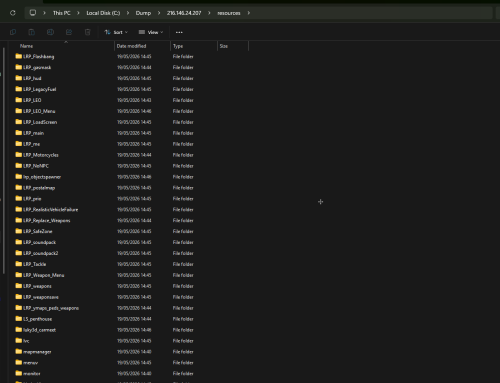This screenshot has height=383, width=500.
Task: Navigate to This PC breadcrumb
Action: 62,13
